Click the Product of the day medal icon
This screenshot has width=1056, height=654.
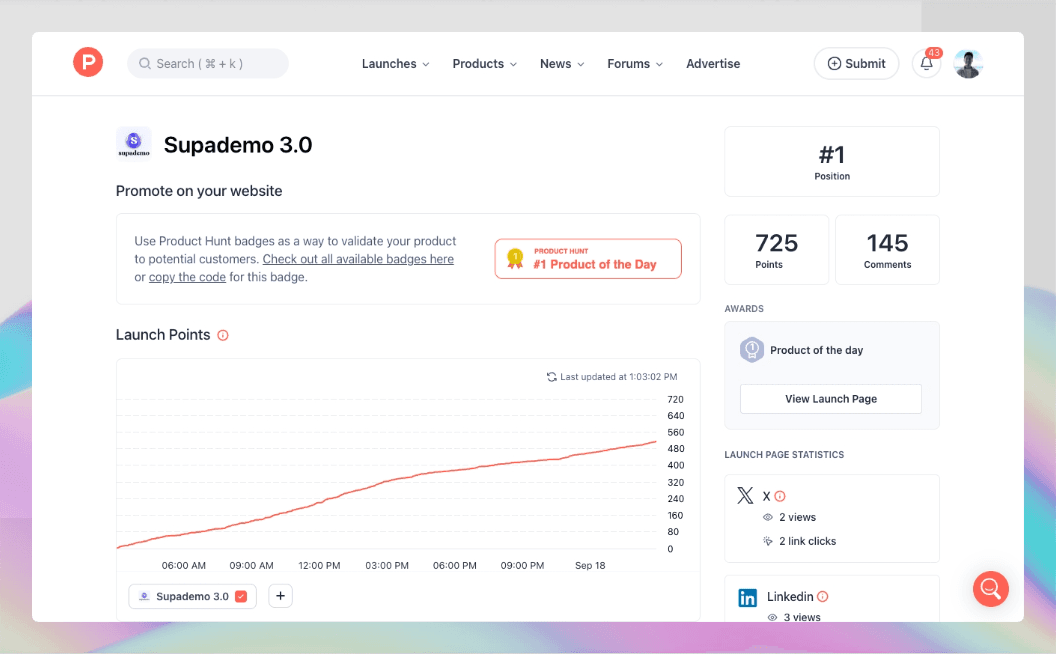751,350
